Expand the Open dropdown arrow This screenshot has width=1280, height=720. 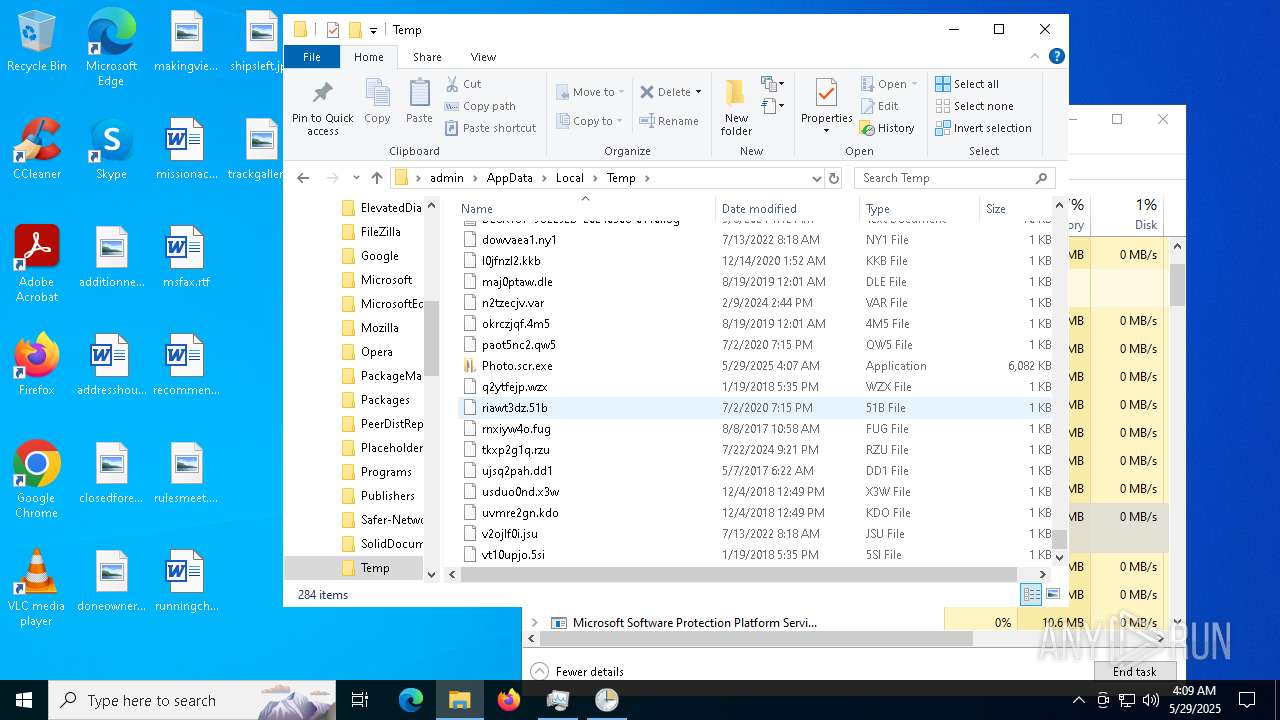[914, 84]
